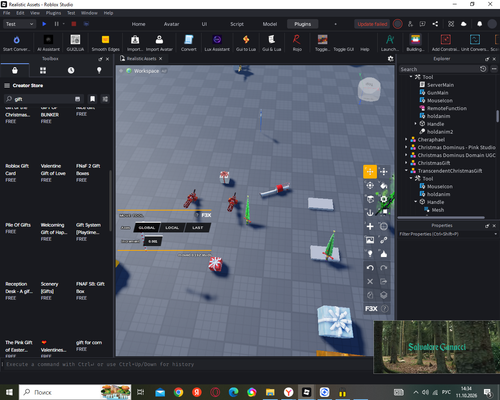Select LAST axis mode in F3X
This screenshot has width=500, height=400.
[197, 228]
